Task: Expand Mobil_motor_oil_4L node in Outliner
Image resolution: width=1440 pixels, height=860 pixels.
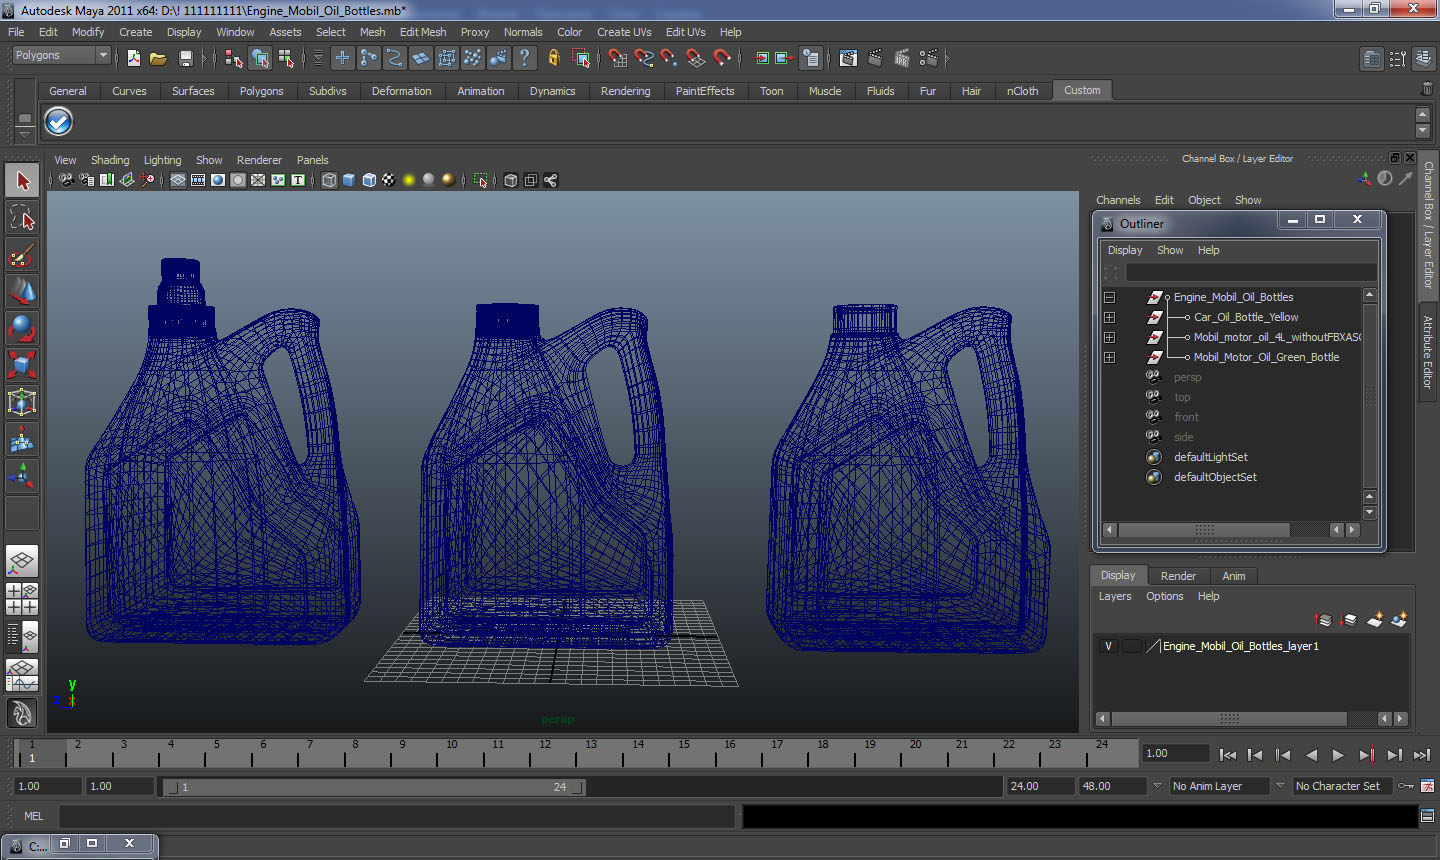Action: [1109, 337]
